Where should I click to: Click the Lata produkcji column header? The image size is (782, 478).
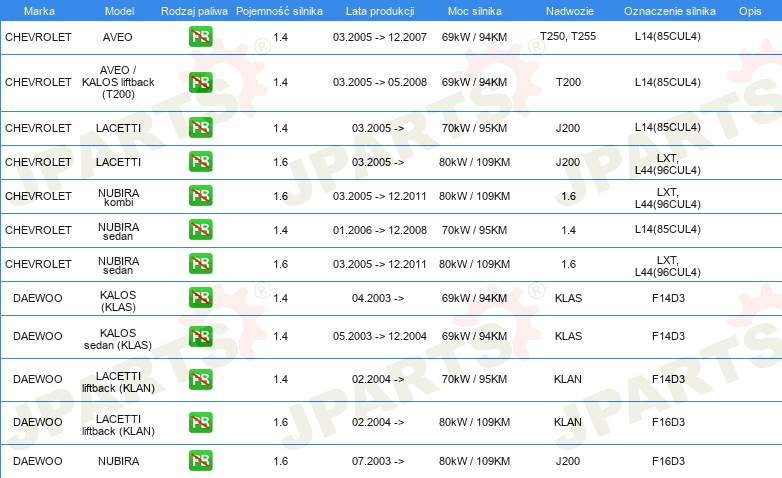click(x=380, y=11)
